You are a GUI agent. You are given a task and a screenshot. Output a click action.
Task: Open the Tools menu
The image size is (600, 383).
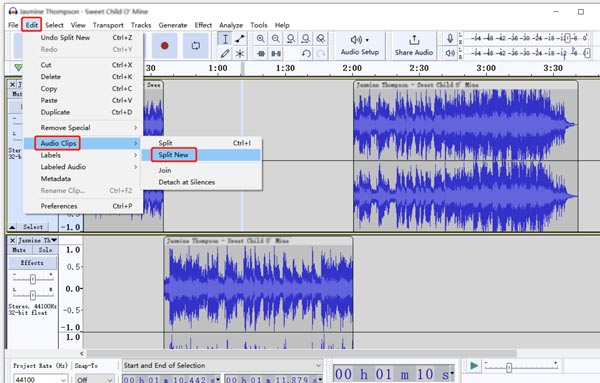pos(259,25)
